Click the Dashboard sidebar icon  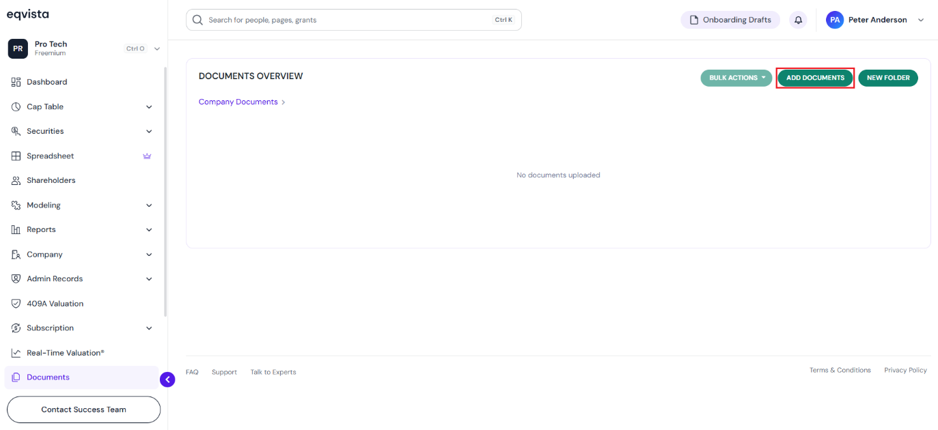pyautogui.click(x=16, y=82)
